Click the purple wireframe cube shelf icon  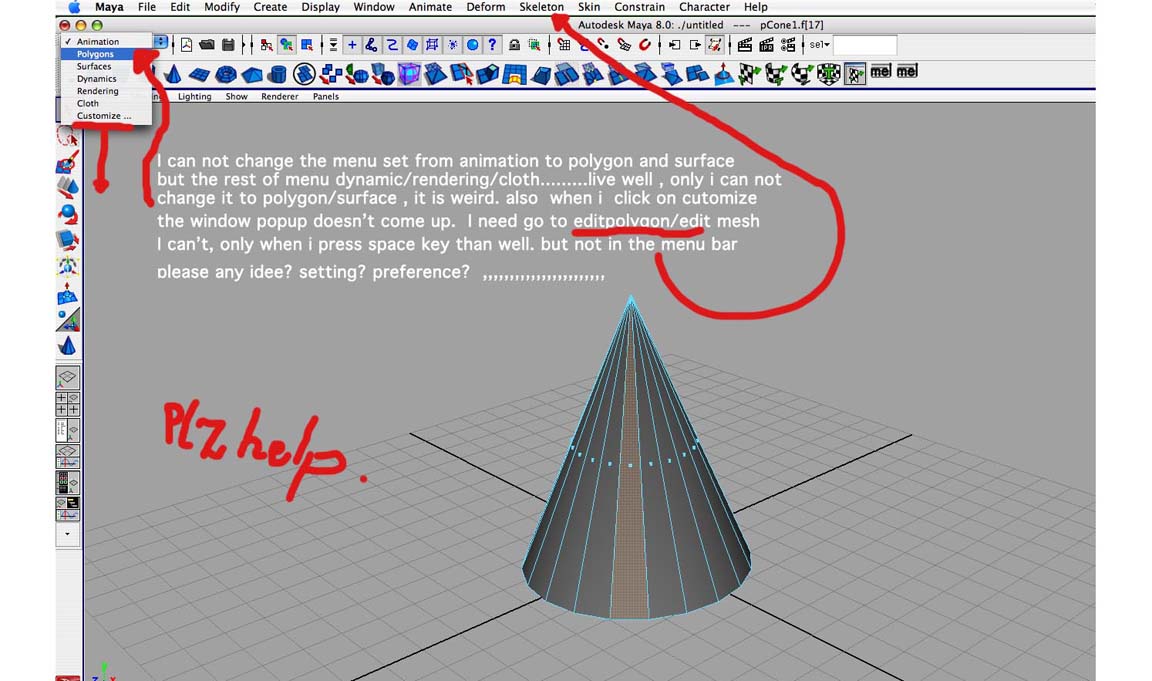point(409,73)
